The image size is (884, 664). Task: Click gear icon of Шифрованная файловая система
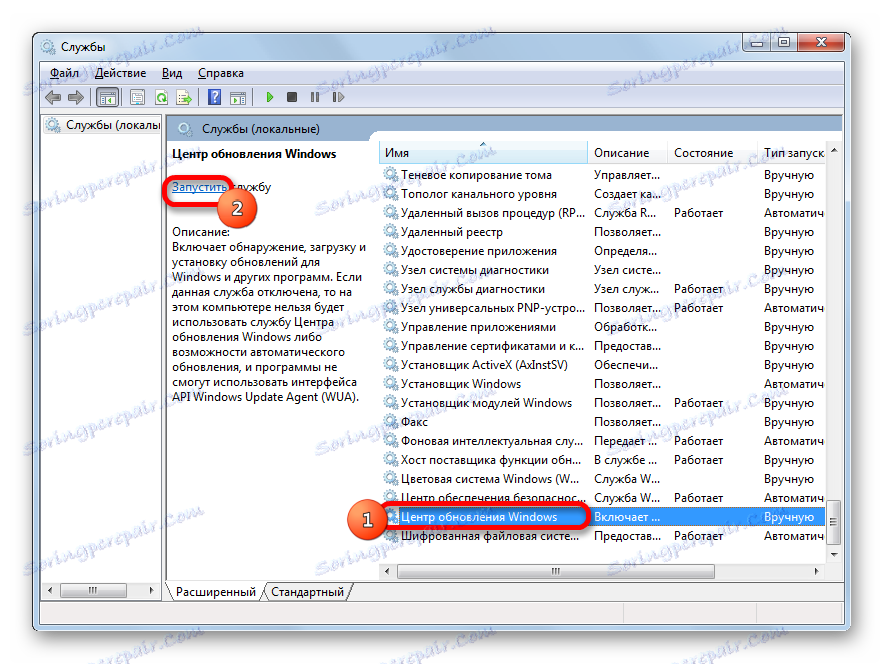click(390, 535)
